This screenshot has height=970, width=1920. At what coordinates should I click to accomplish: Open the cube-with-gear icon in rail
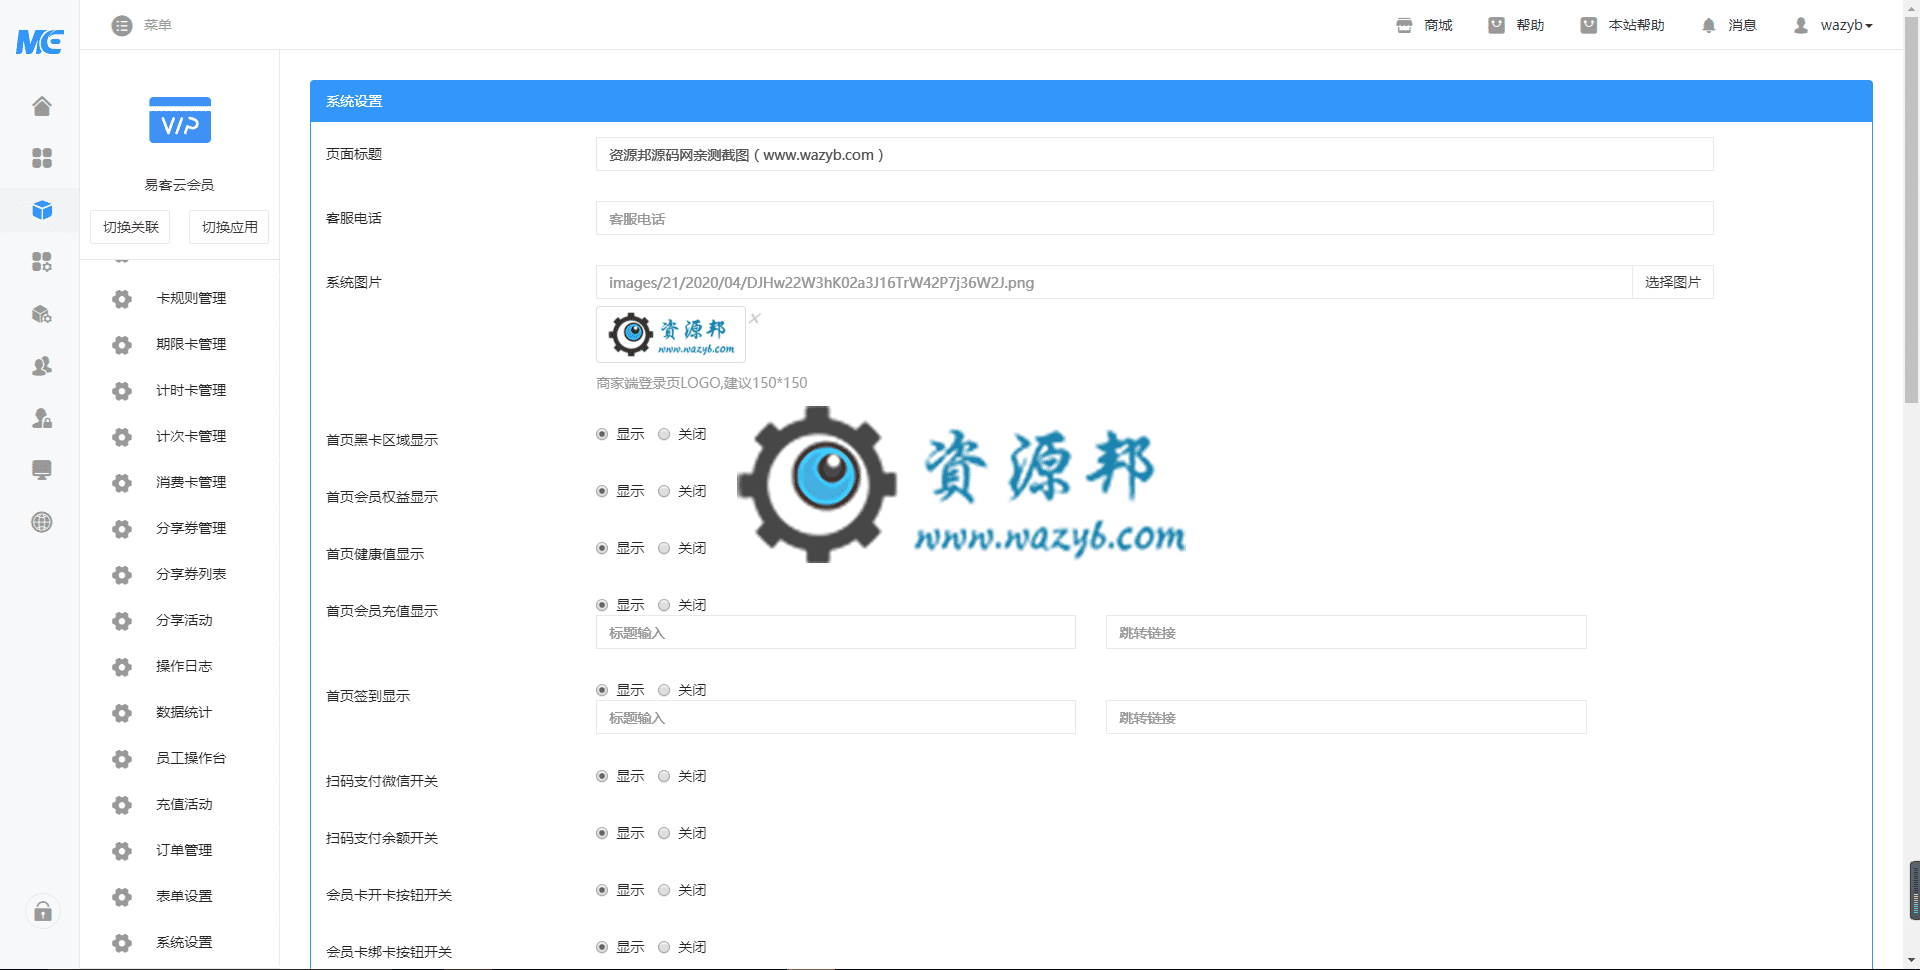tap(41, 314)
